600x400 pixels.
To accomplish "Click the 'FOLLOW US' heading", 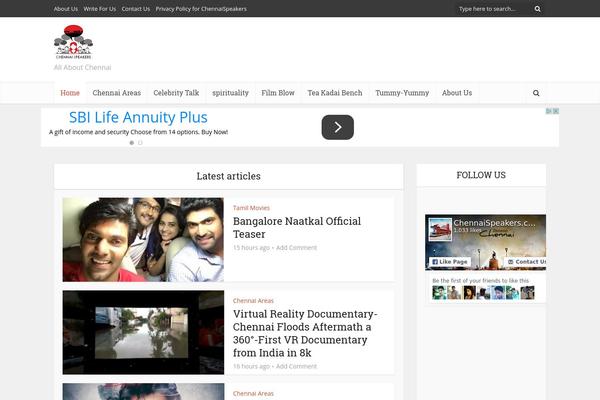I will [x=481, y=175].
